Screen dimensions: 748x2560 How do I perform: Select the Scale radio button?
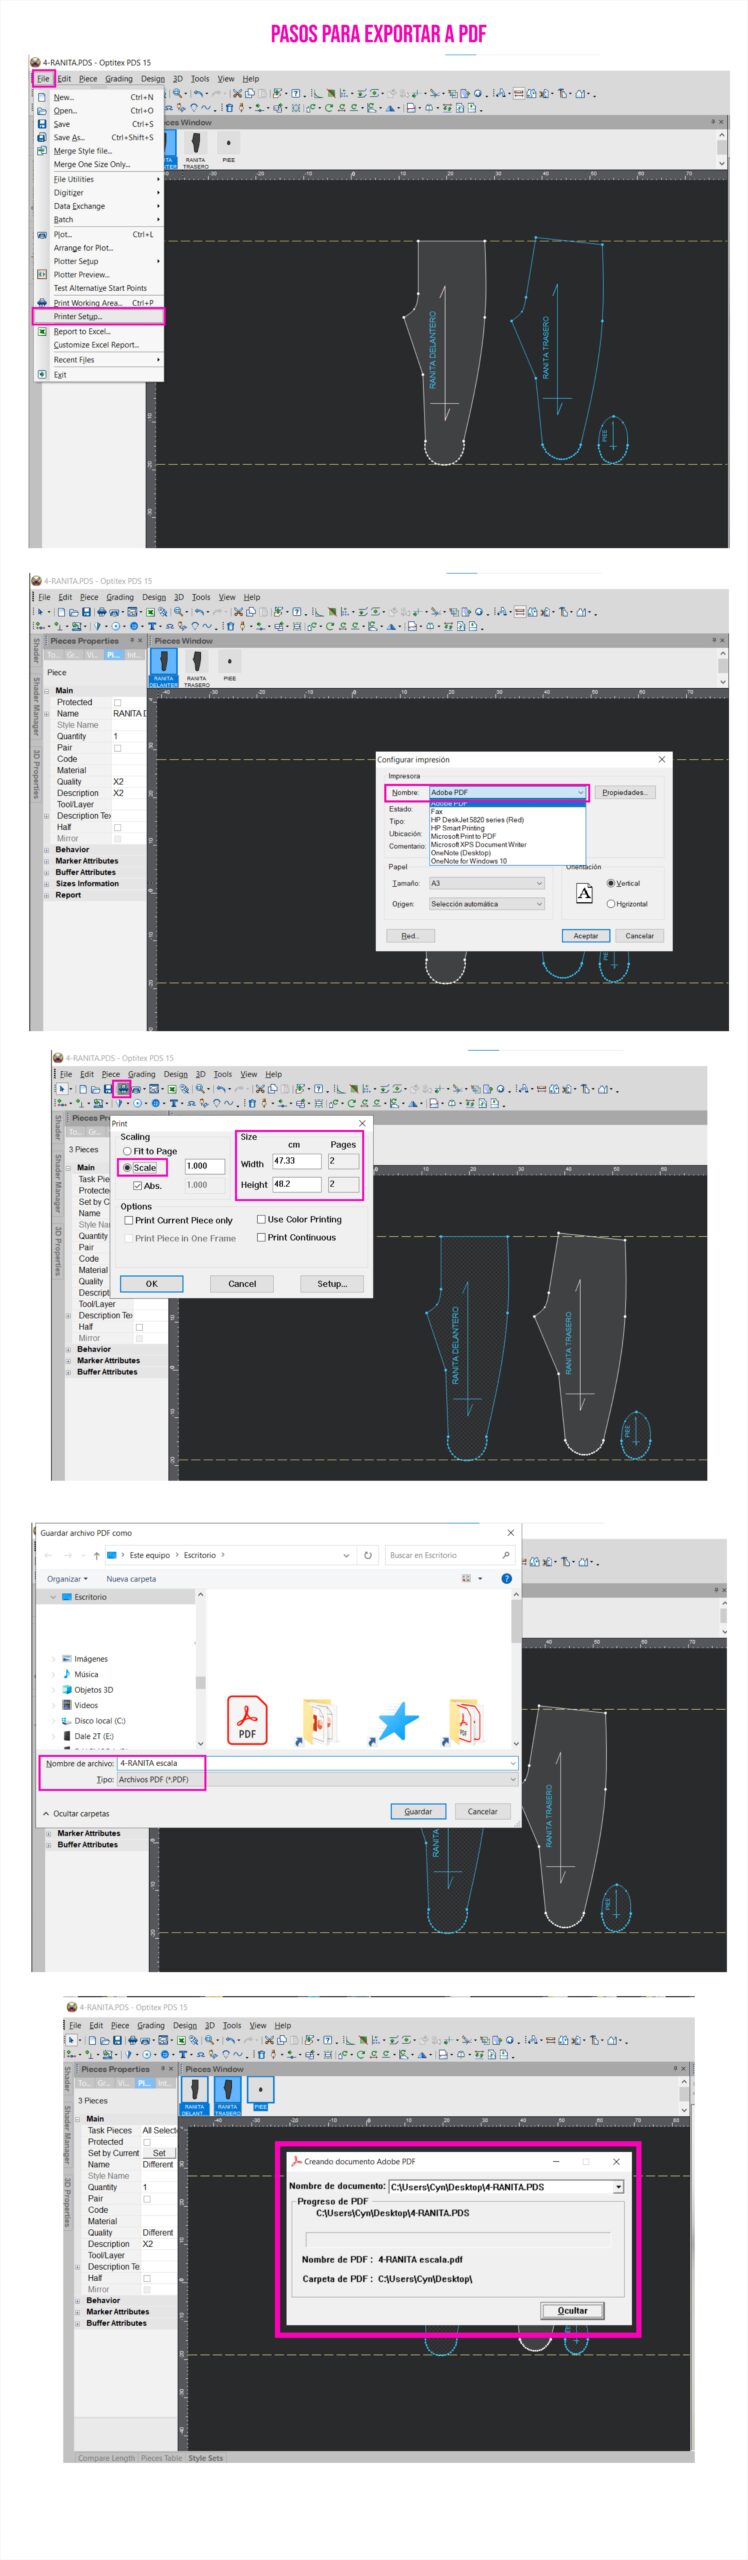[127, 1167]
